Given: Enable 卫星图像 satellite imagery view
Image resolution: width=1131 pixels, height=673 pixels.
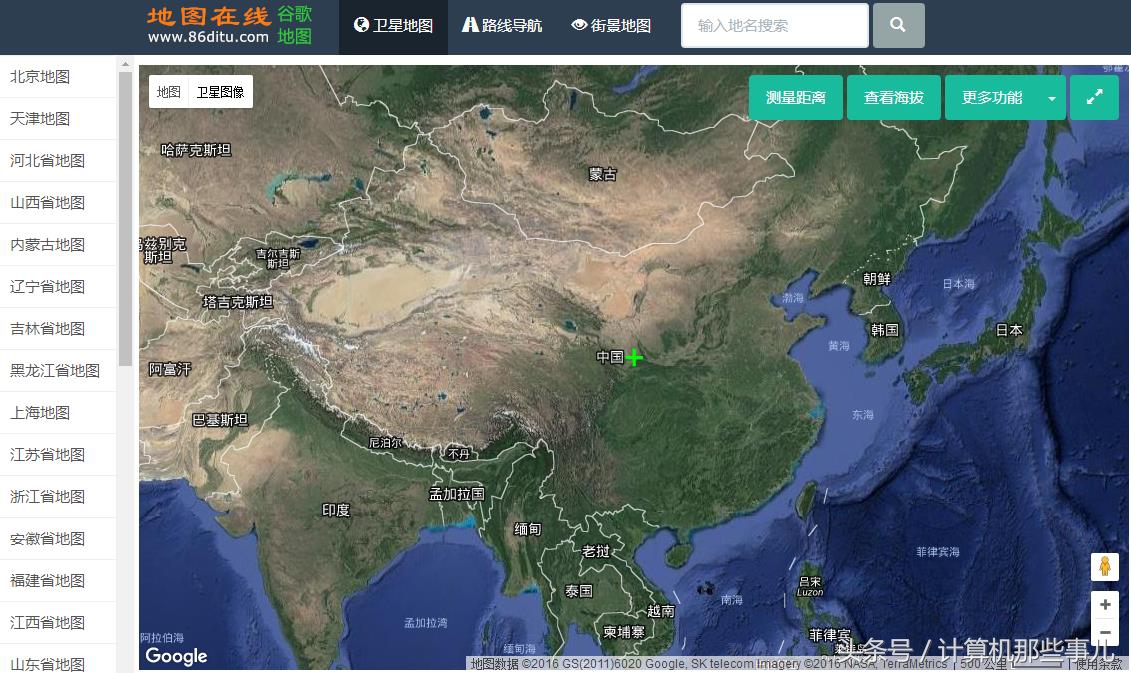Looking at the screenshot, I should point(219,91).
